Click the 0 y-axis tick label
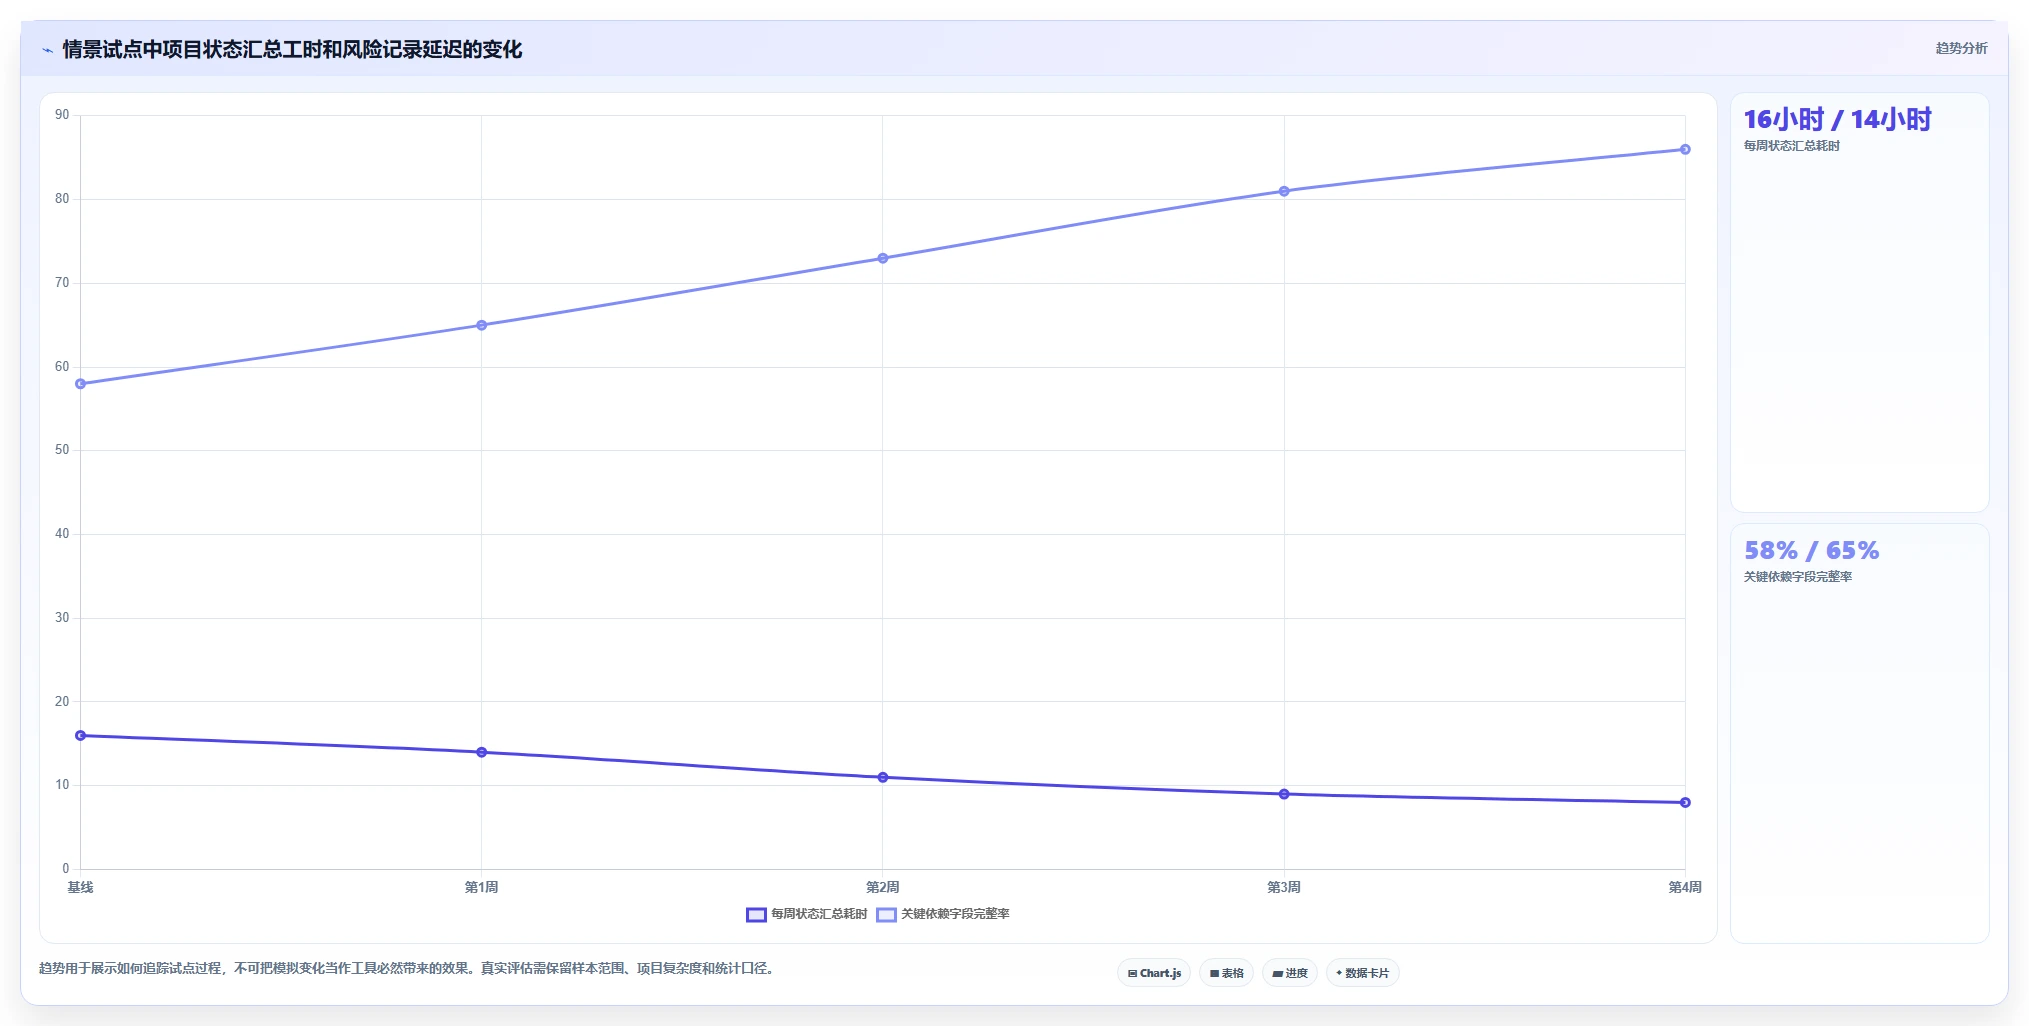The image size is (2029, 1026). (x=66, y=869)
